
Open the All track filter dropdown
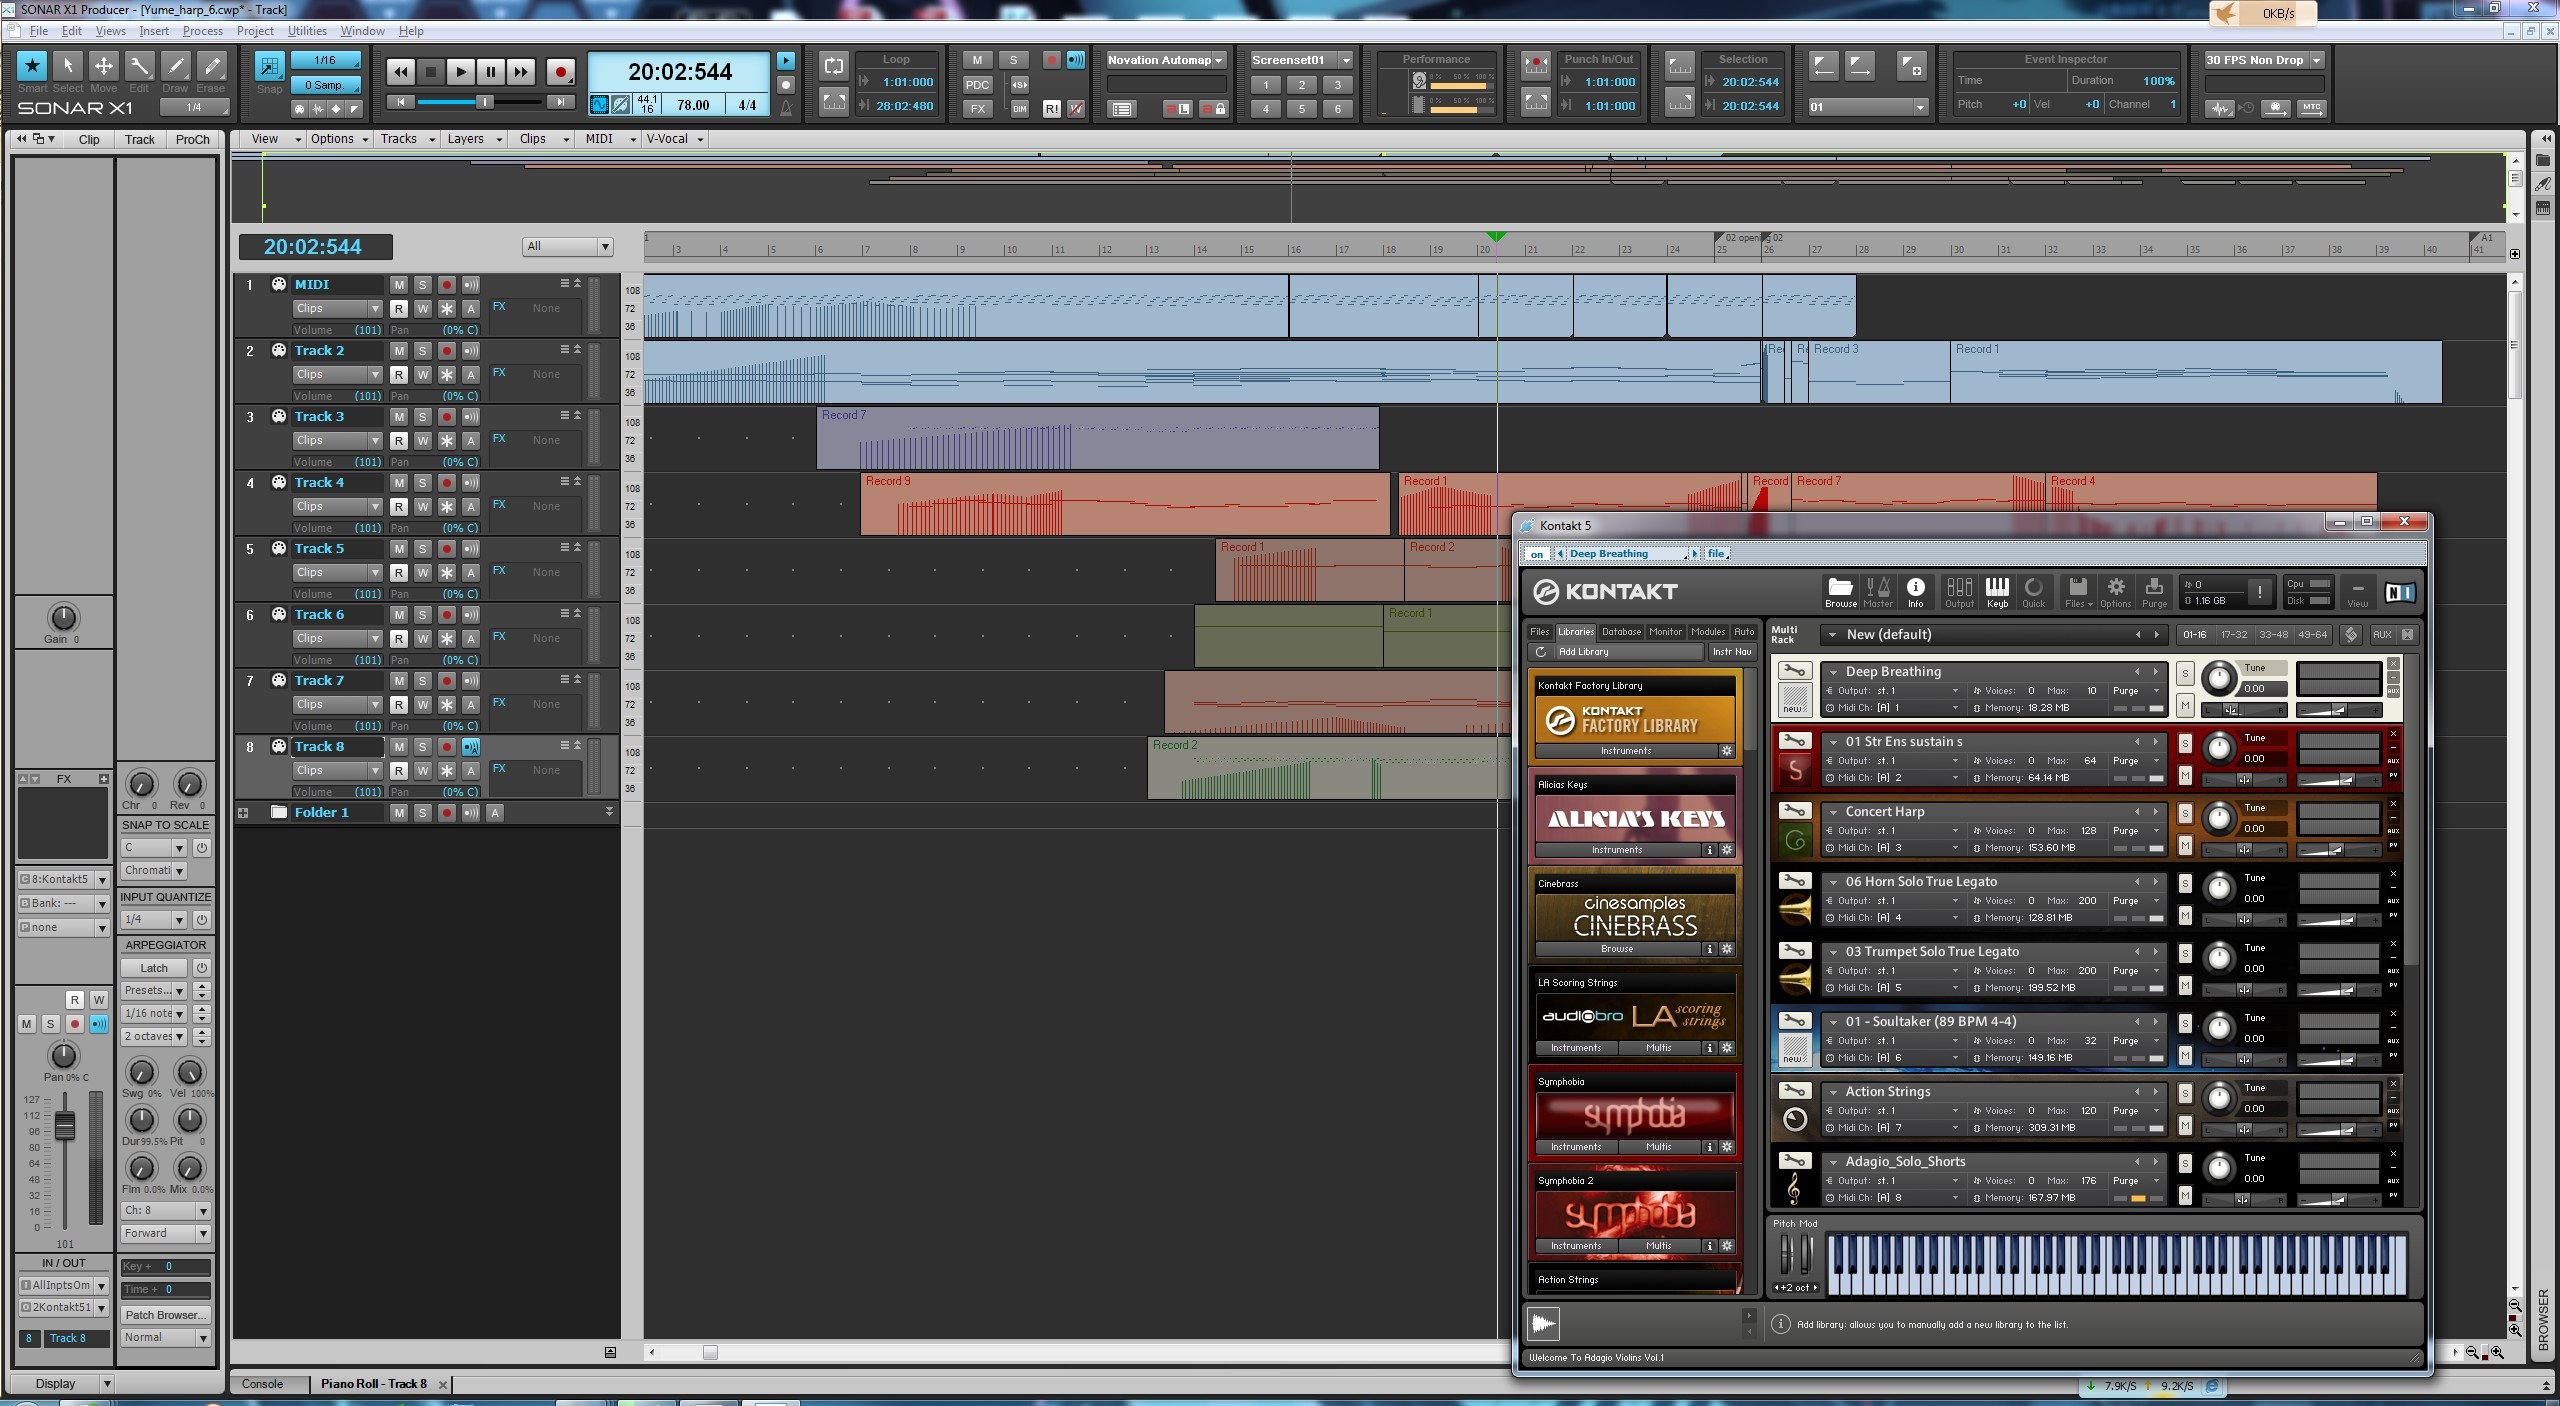point(567,246)
